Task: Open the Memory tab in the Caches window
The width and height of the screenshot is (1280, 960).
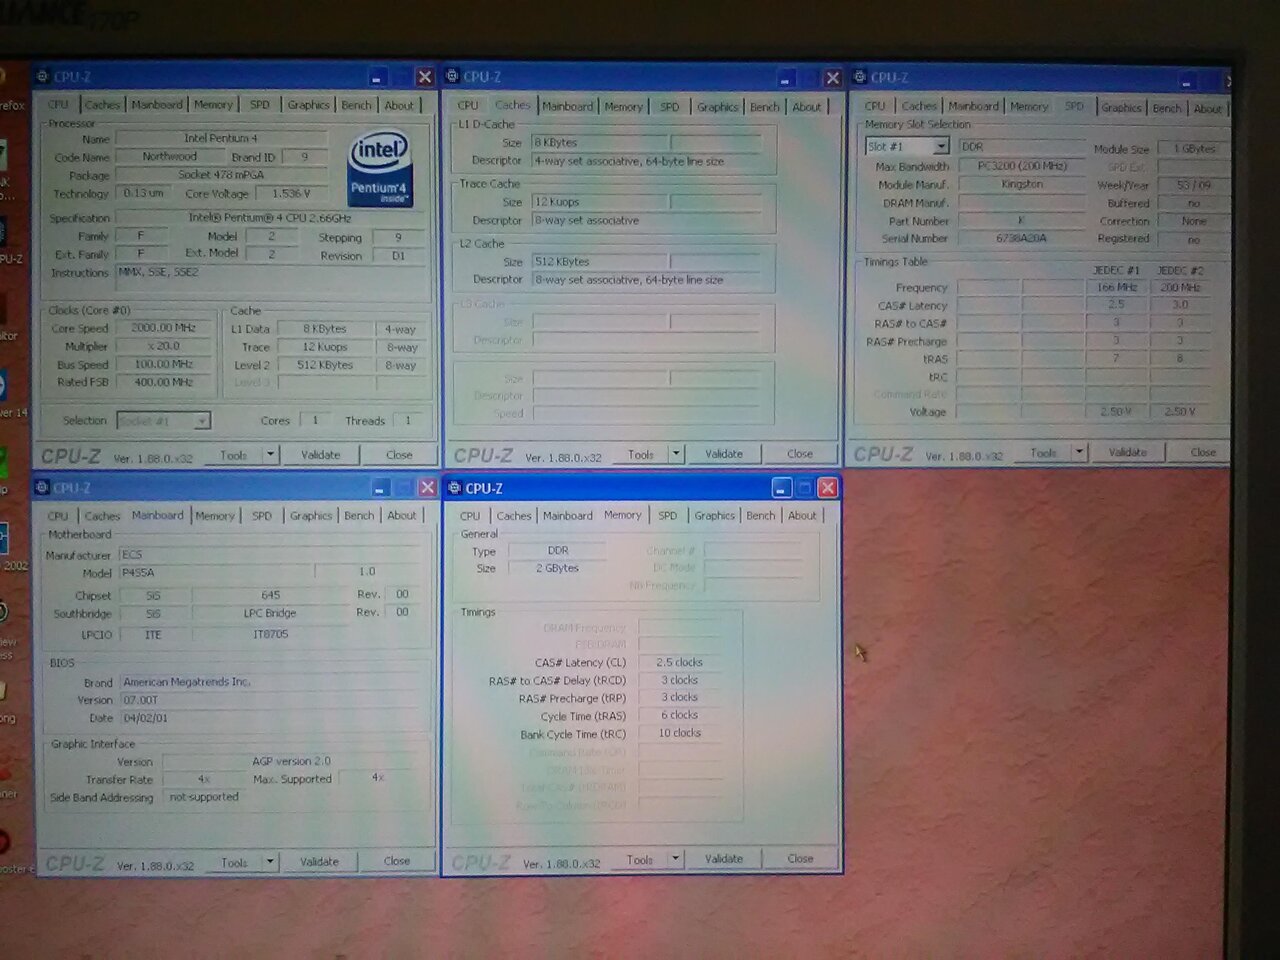Action: click(623, 107)
